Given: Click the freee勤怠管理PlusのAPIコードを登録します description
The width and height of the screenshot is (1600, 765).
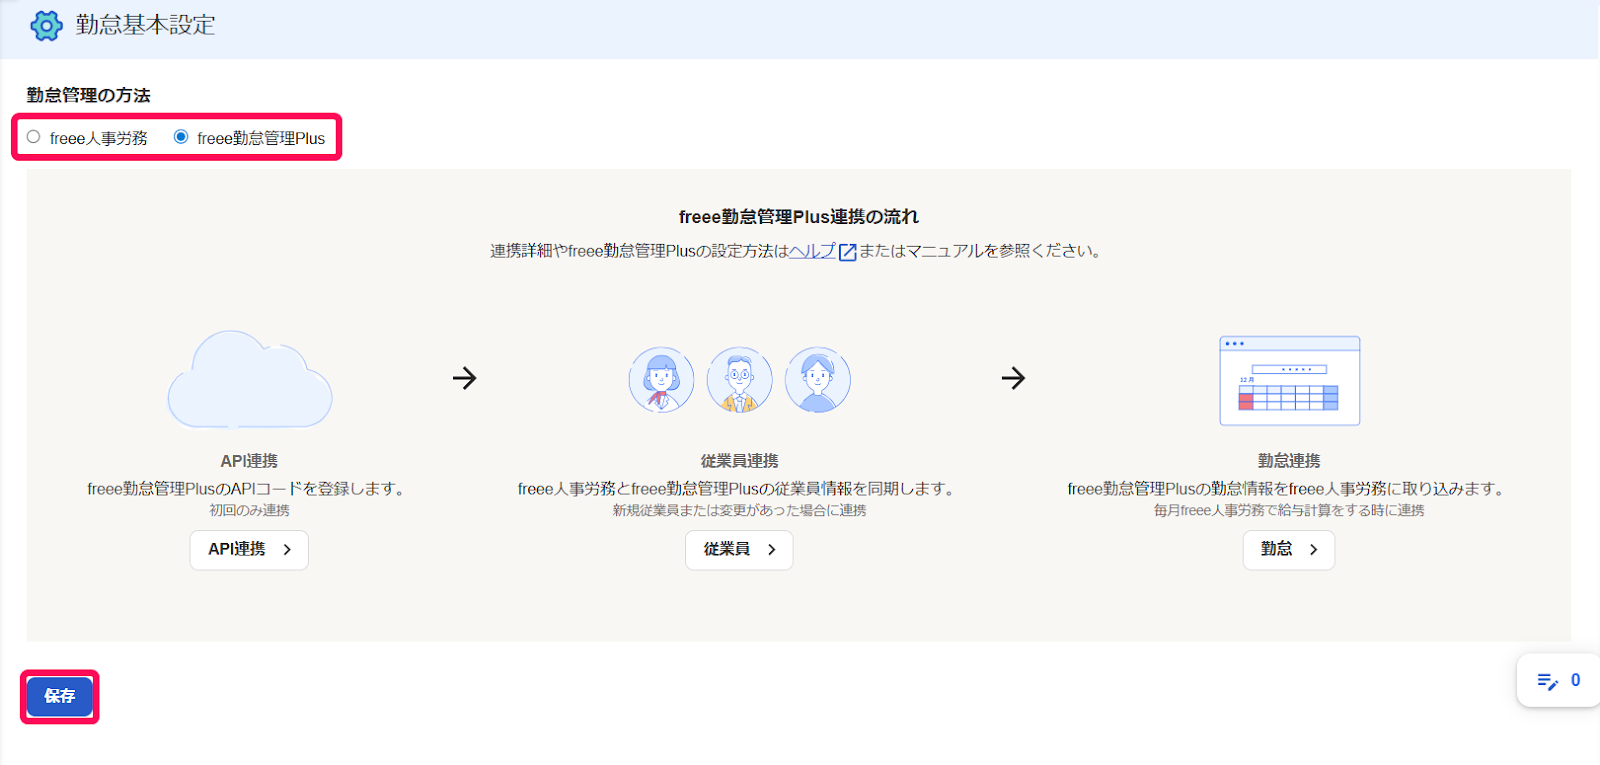Looking at the screenshot, I should (x=249, y=489).
